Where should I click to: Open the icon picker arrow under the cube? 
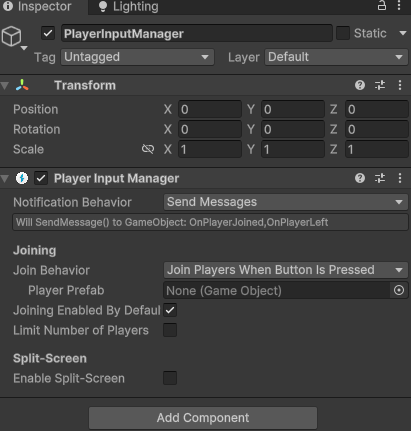[24, 48]
